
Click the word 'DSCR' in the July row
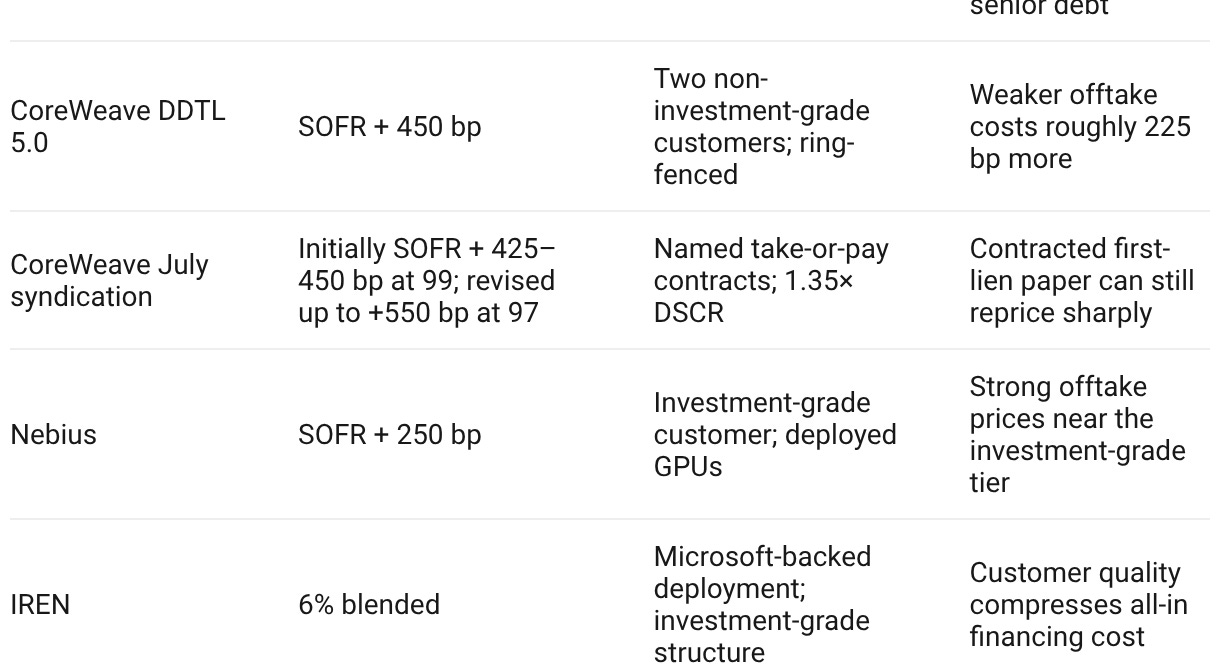click(688, 312)
